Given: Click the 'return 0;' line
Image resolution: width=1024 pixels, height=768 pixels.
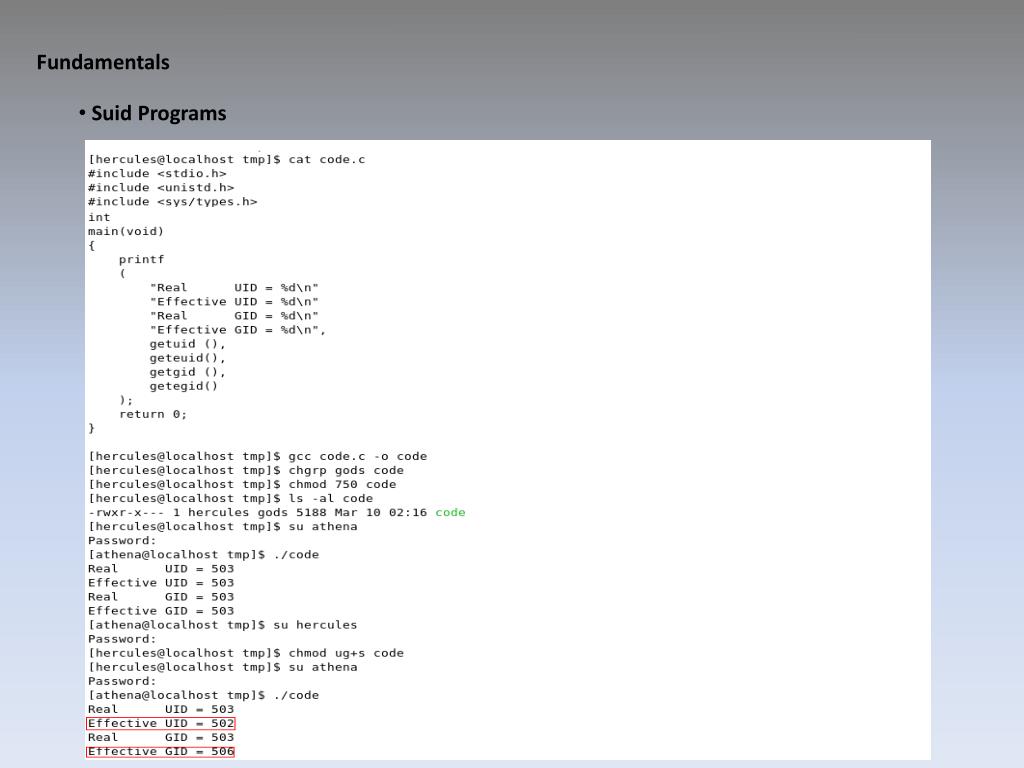Looking at the screenshot, I should [x=153, y=414].
